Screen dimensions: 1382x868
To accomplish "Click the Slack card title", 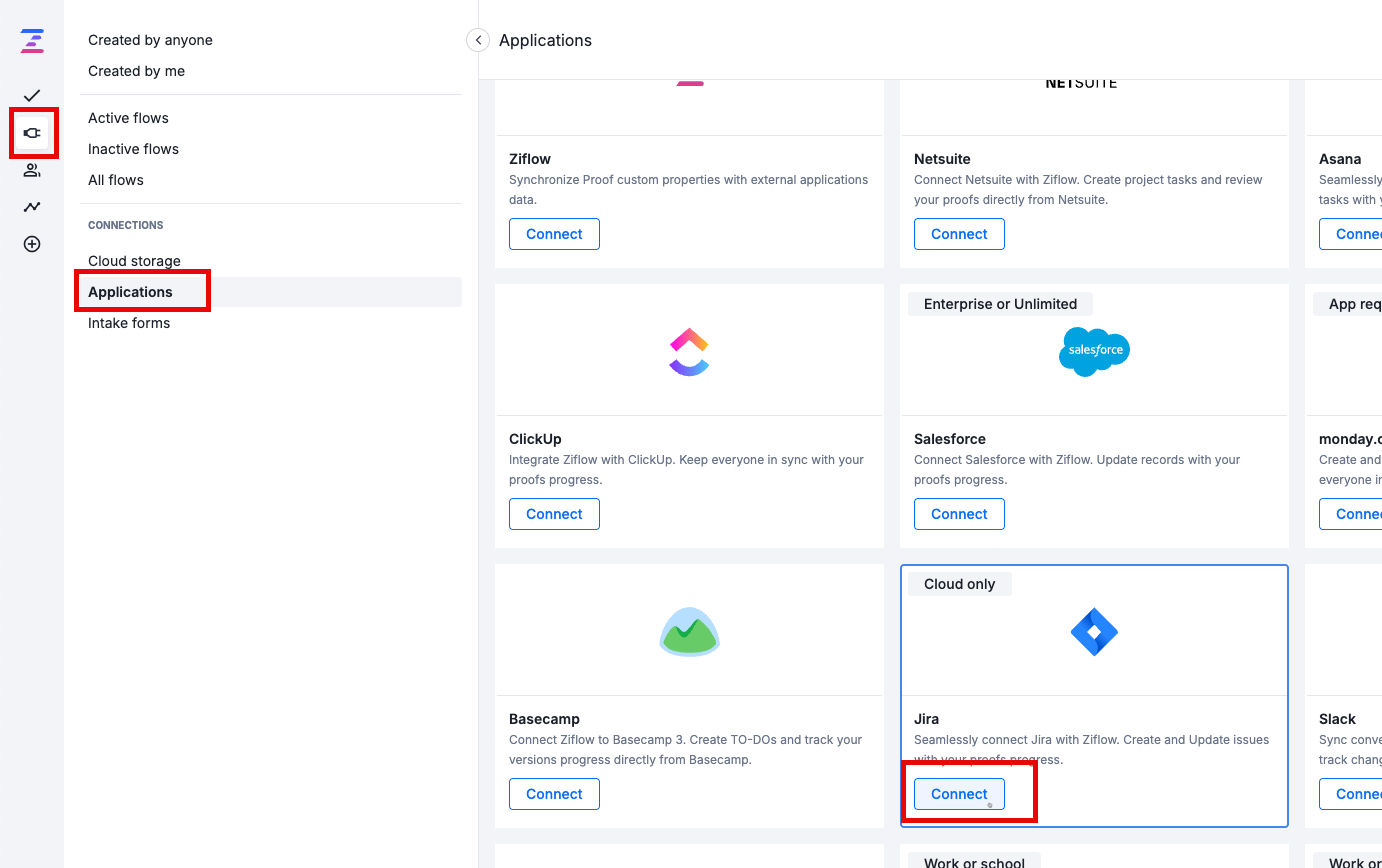I will click(x=1337, y=719).
